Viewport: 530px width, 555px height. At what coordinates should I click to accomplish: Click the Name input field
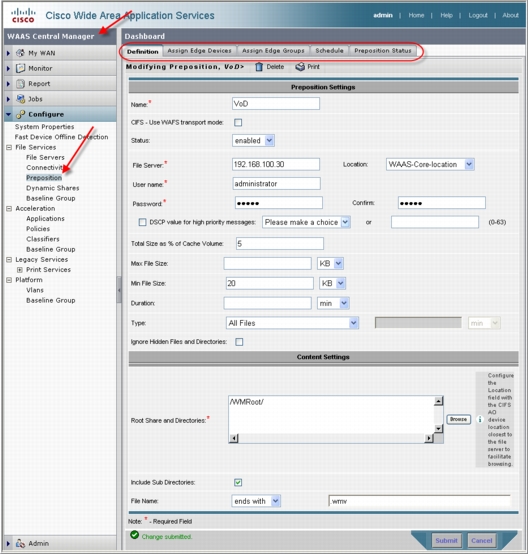(276, 104)
